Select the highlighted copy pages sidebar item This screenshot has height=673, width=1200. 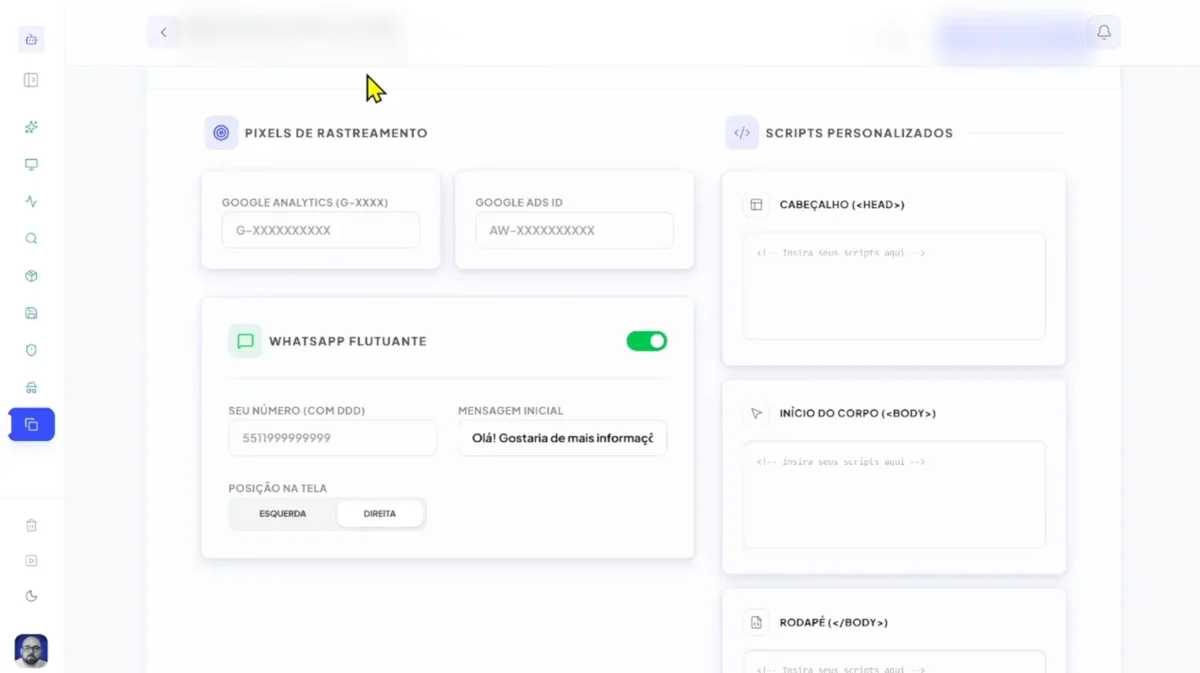(31, 425)
